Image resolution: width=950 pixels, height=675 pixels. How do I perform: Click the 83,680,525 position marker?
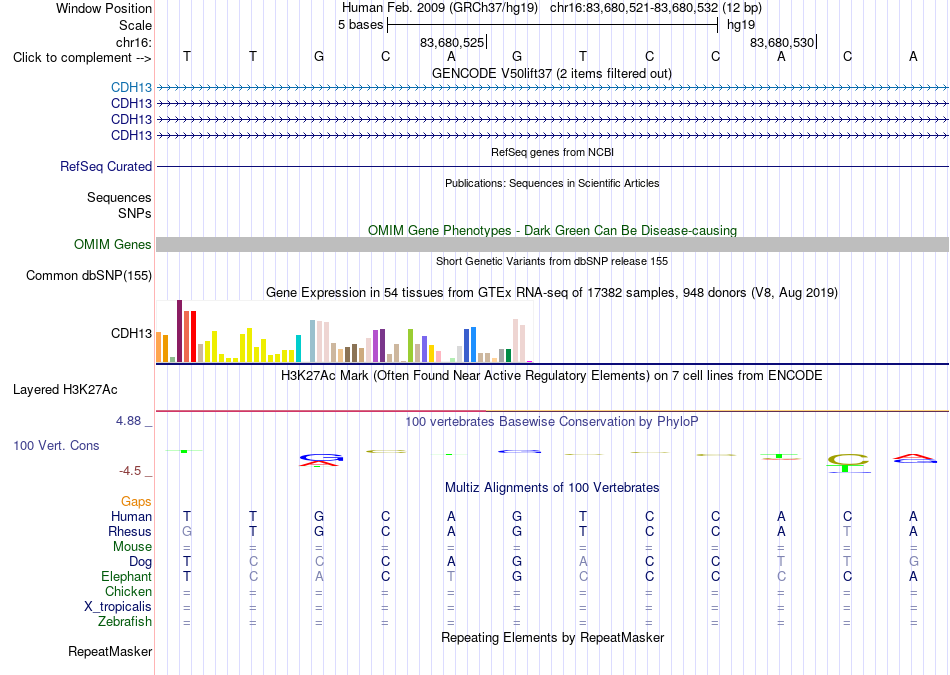452,42
